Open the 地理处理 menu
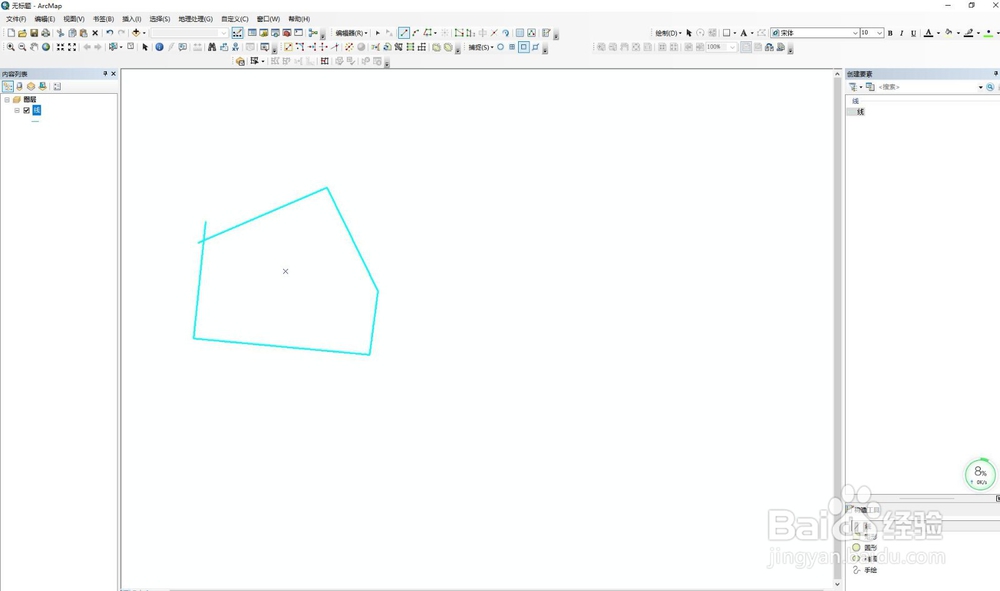The width and height of the screenshot is (1000, 591). tap(197, 18)
